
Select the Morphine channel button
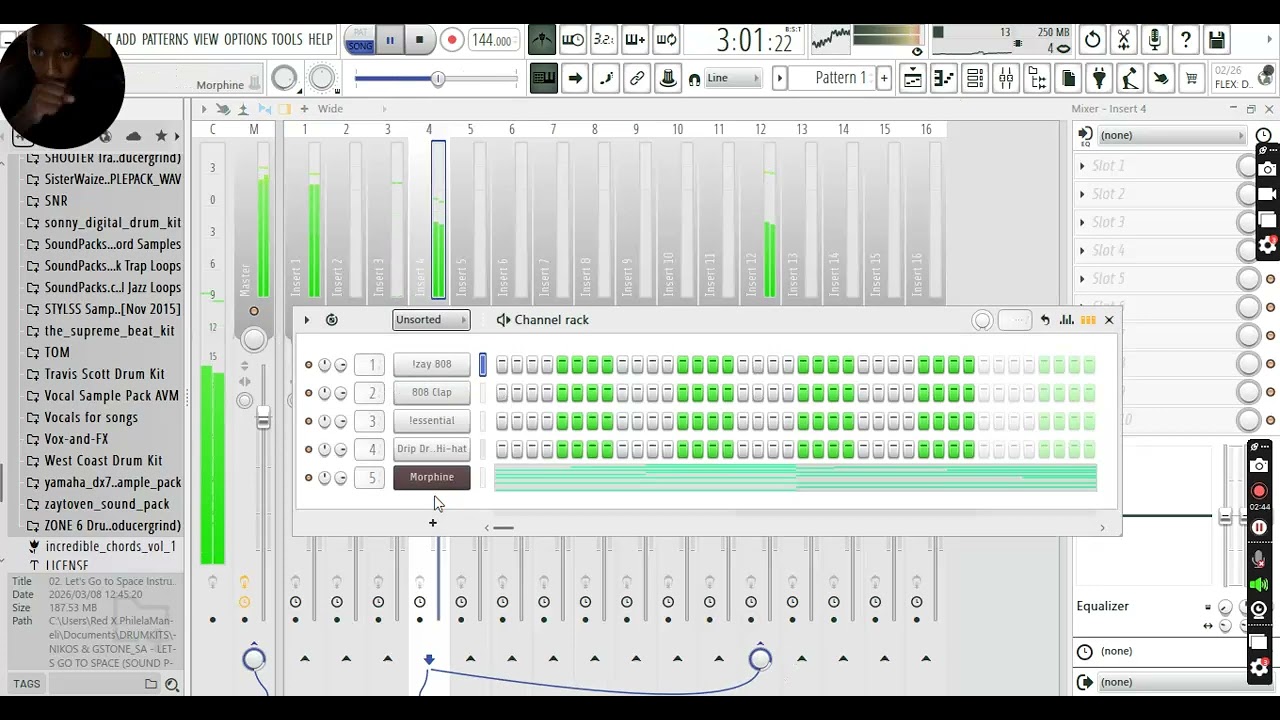[432, 477]
